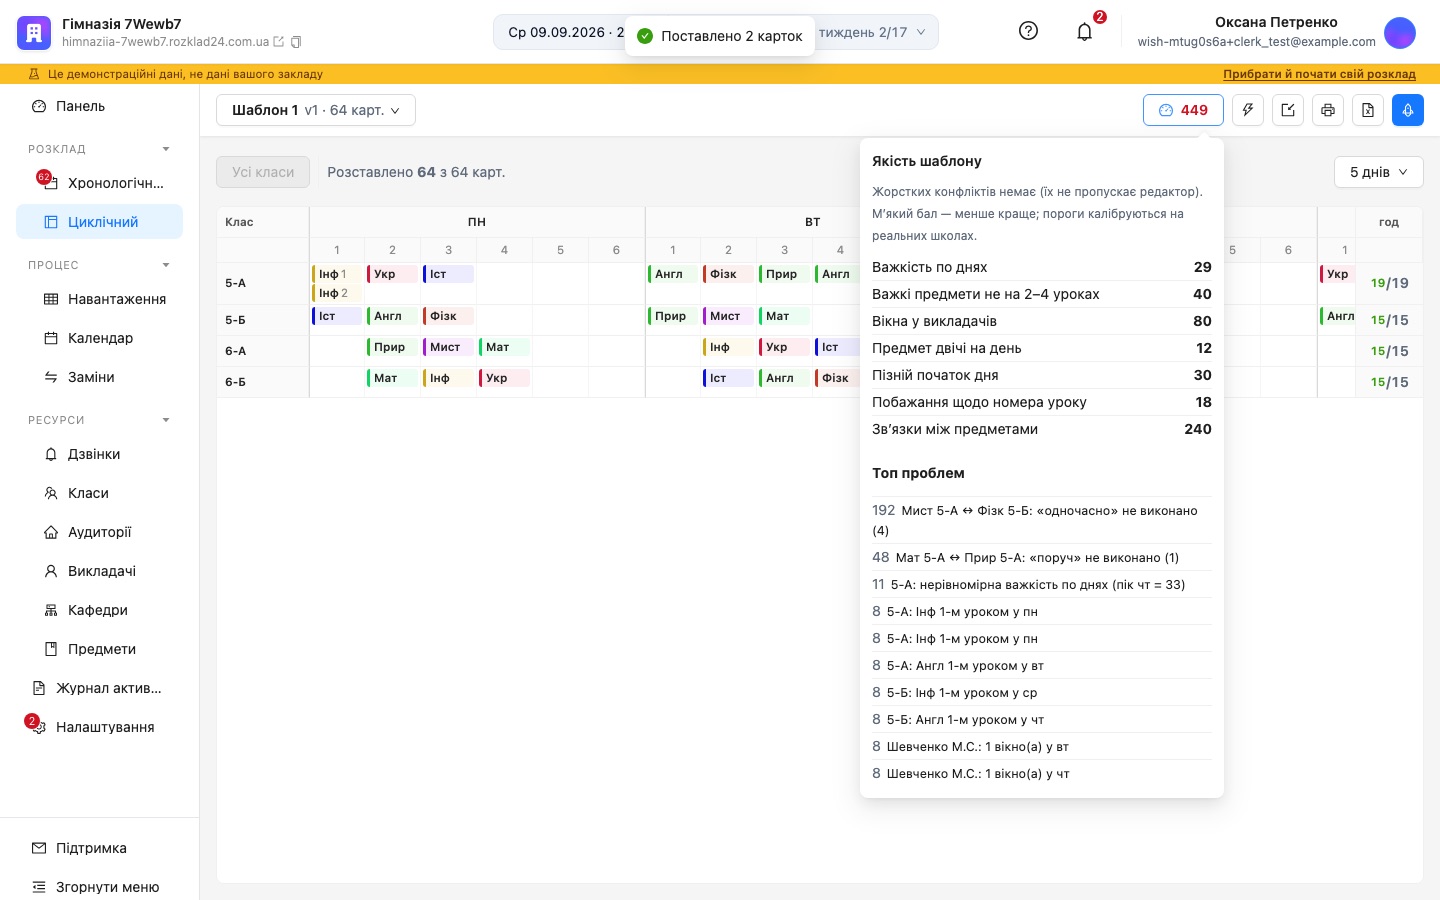Click problem 'Мат 5-А ↔ Прир 5-А' row

click(x=1041, y=558)
